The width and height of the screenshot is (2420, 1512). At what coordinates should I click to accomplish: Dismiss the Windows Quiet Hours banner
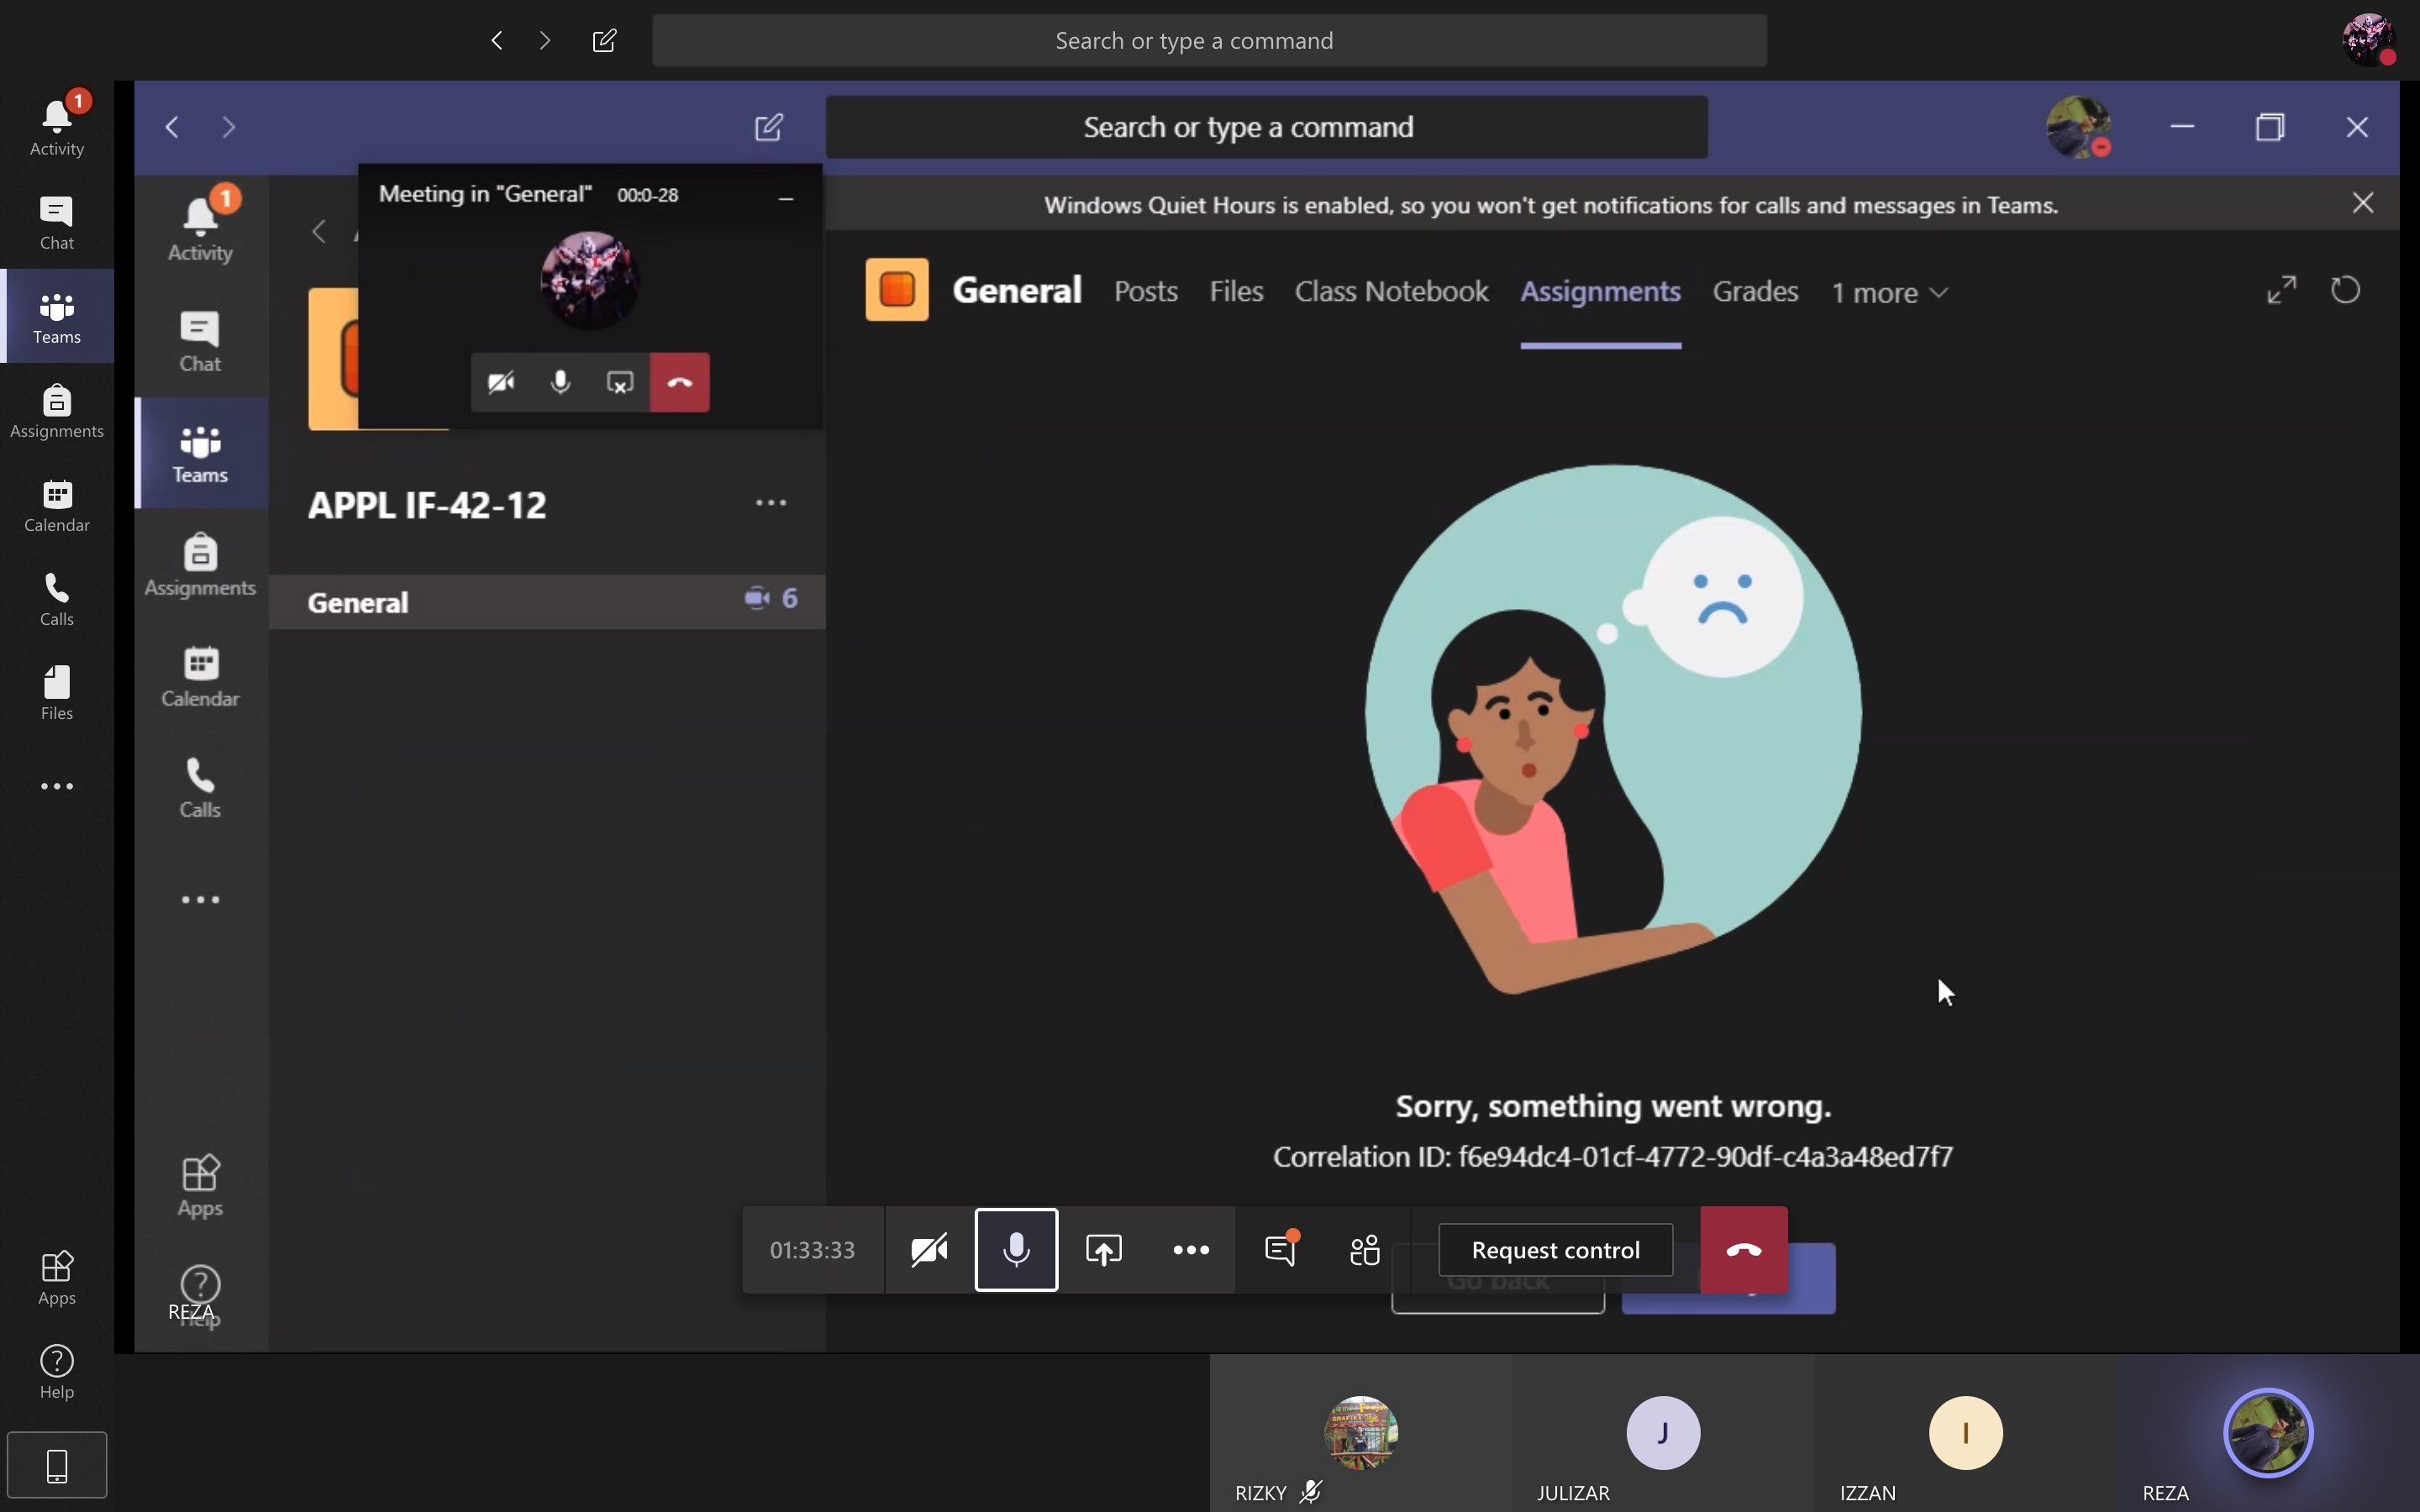click(2362, 203)
